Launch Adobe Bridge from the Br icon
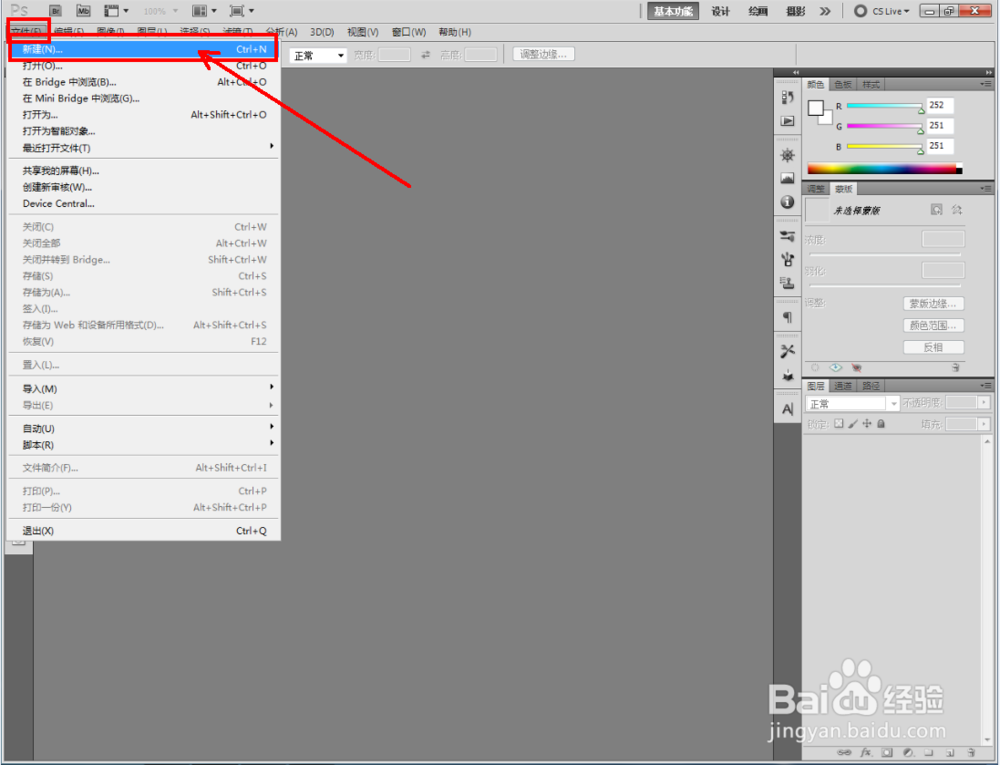Image resolution: width=1000 pixels, height=765 pixels. [x=55, y=11]
